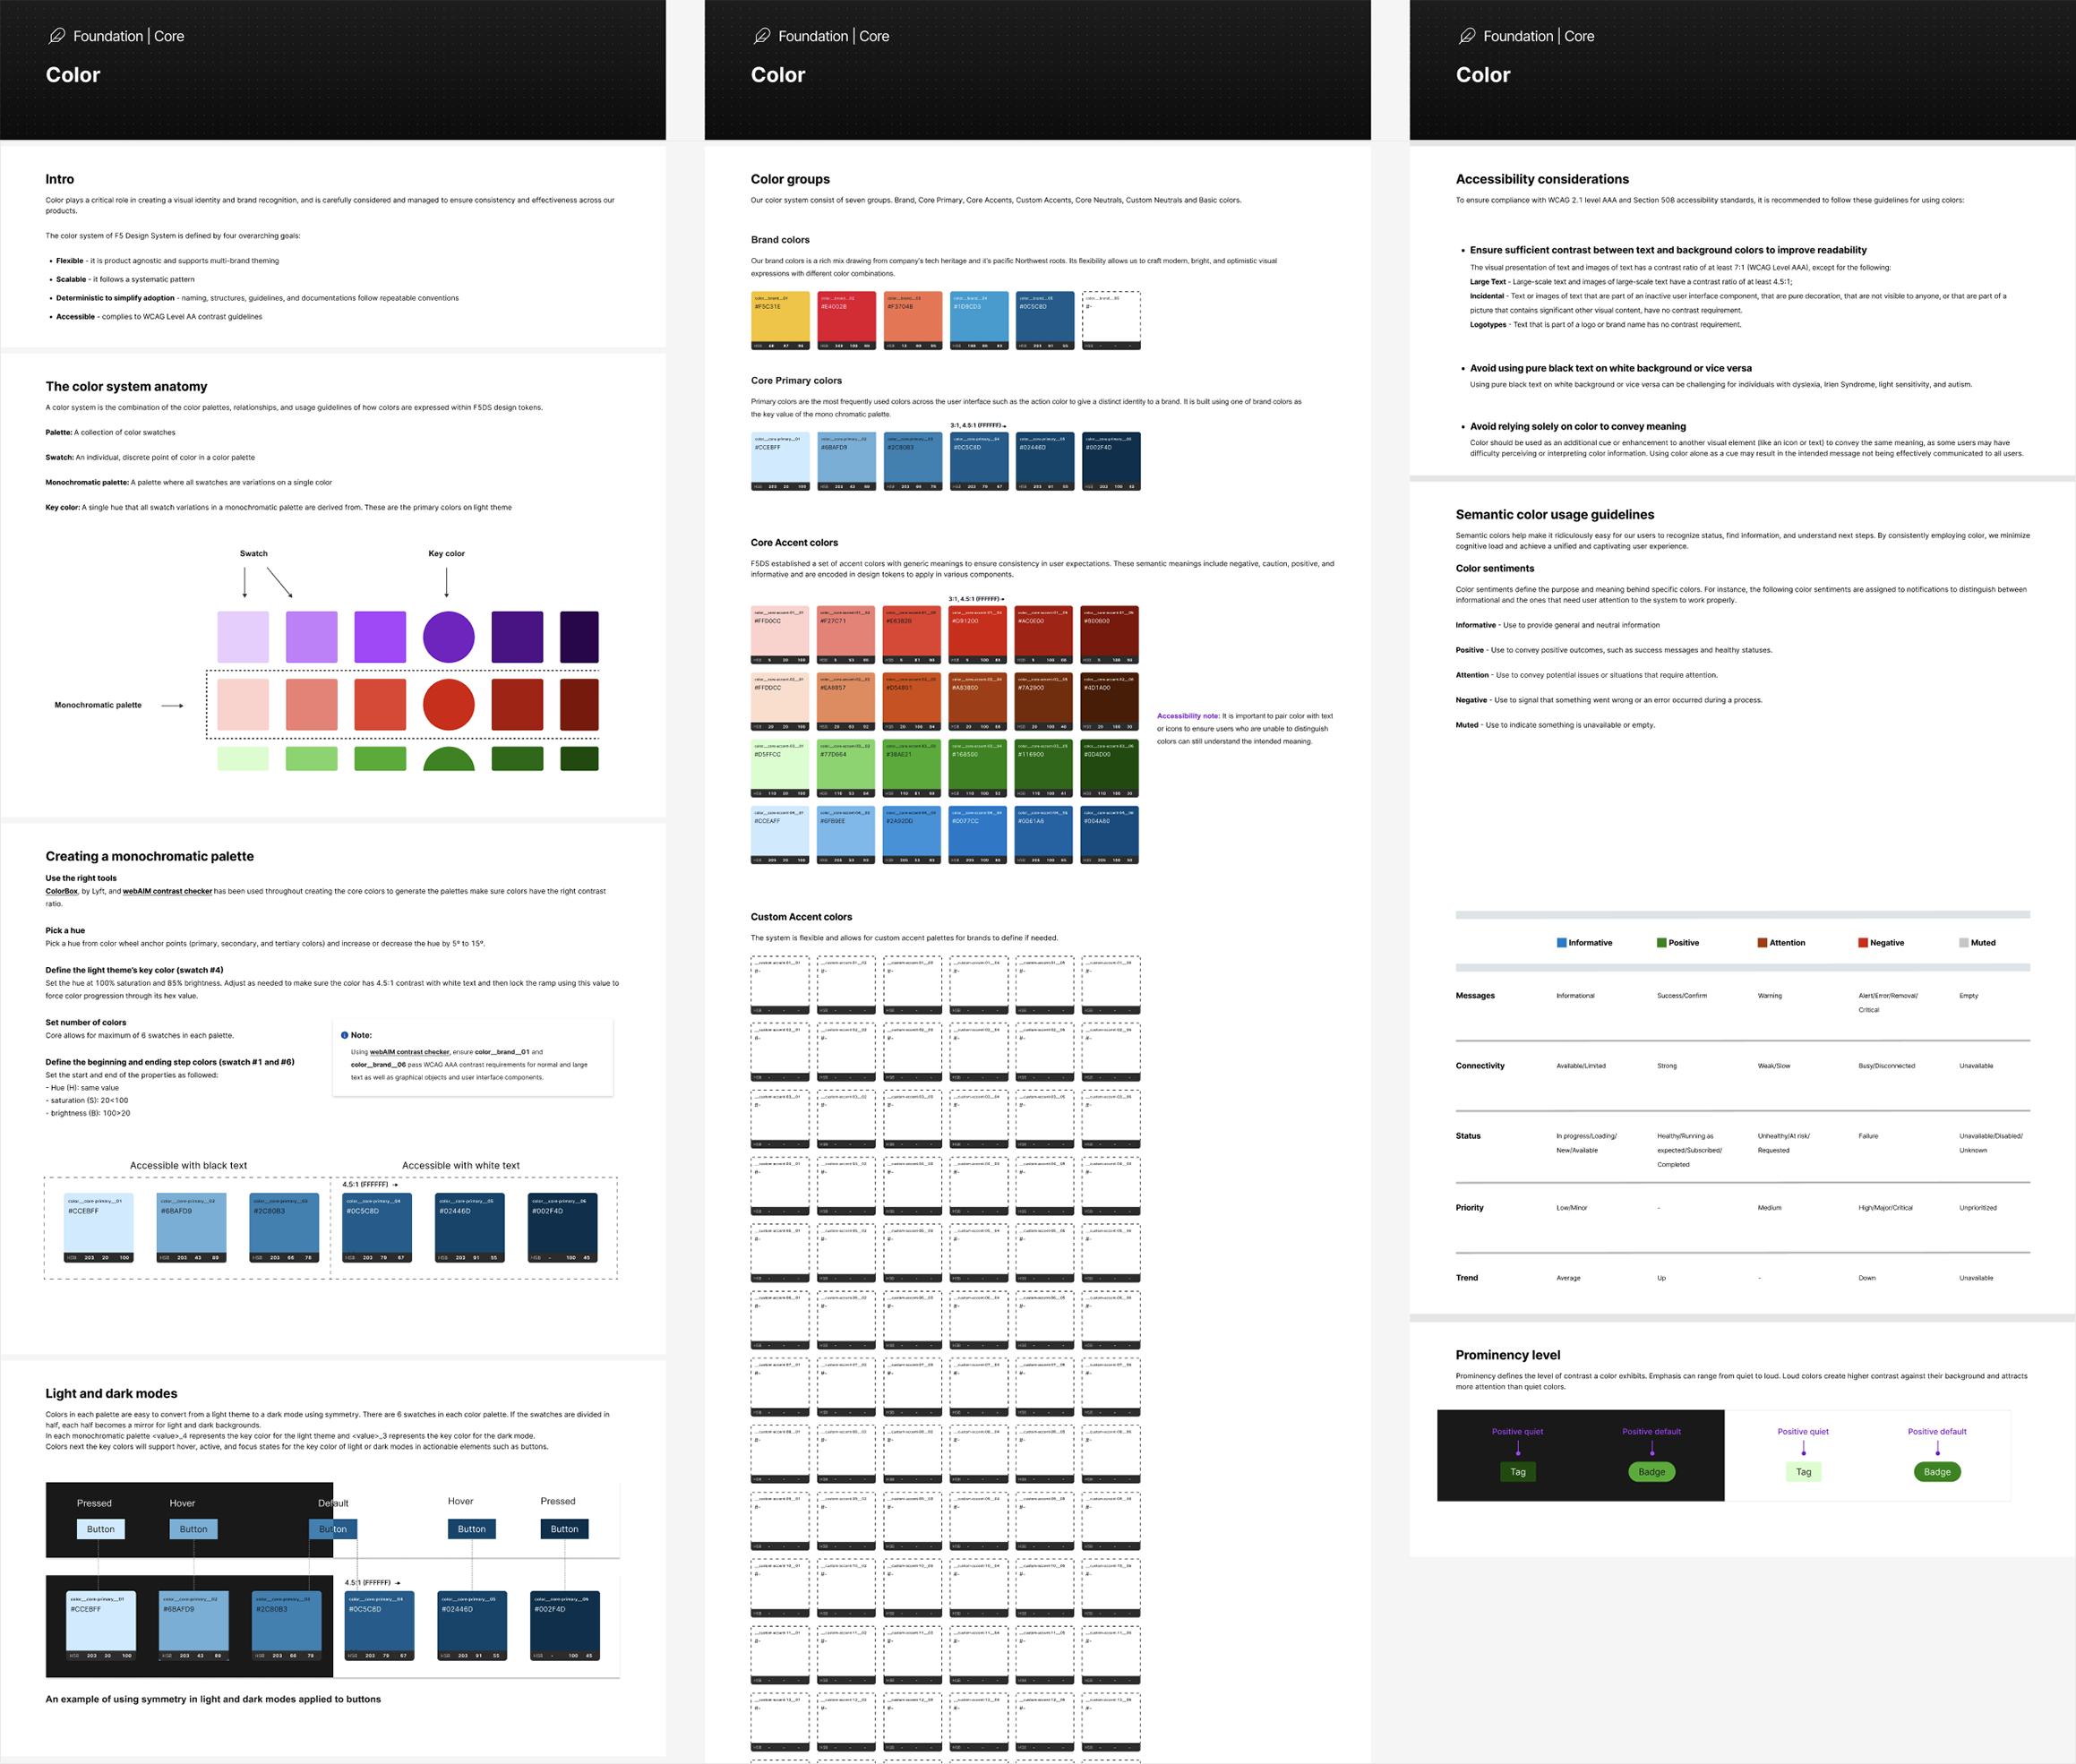Click the 'Messages' row label in the table
This screenshot has width=2076, height=1764.
click(x=1475, y=996)
